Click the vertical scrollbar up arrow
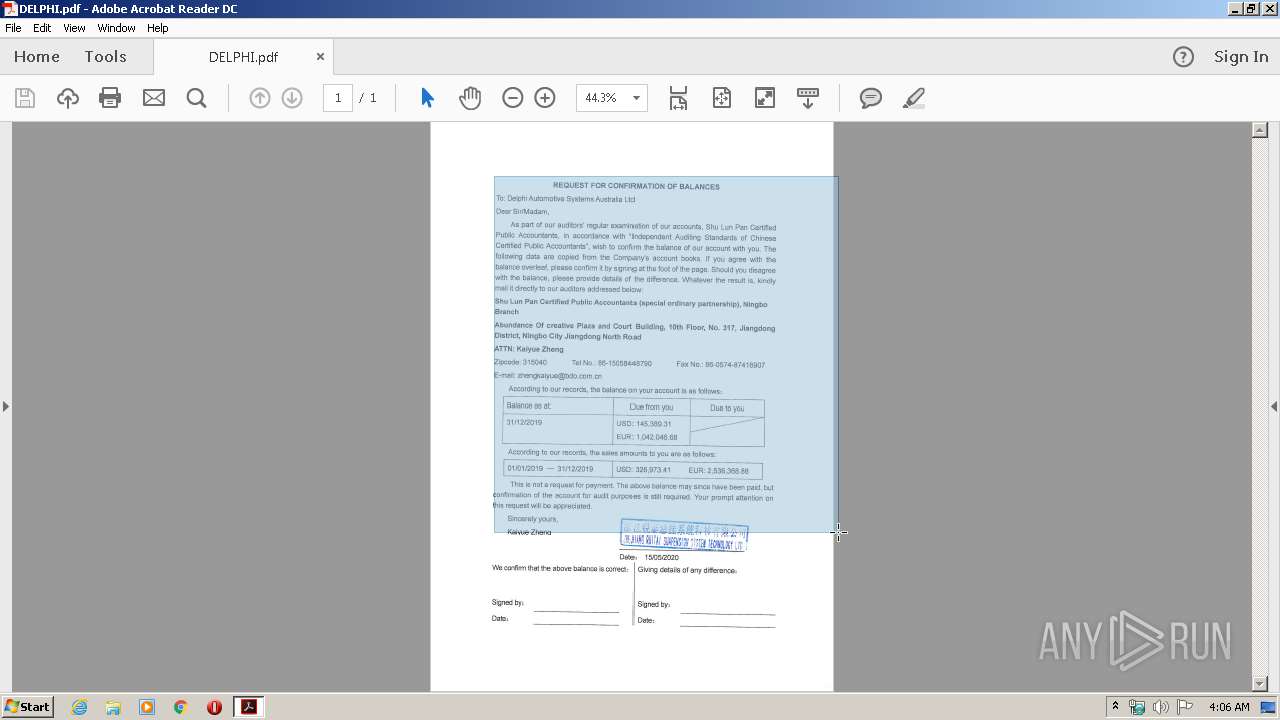Image resolution: width=1280 pixels, height=720 pixels. [1260, 130]
